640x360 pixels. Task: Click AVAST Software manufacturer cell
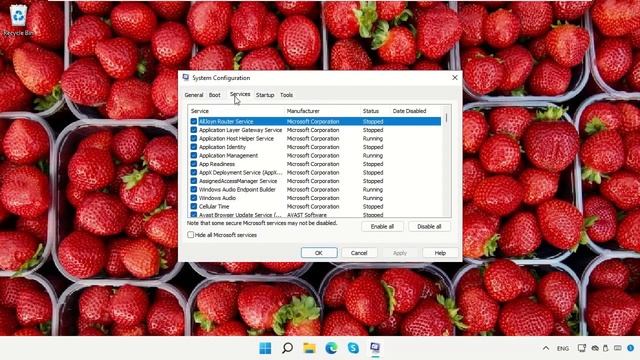tap(307, 215)
